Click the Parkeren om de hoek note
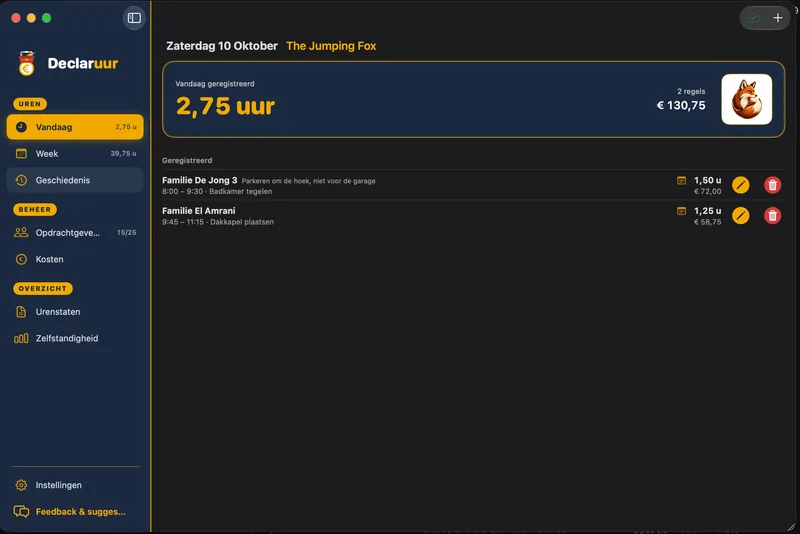This screenshot has width=800, height=534. 308,181
